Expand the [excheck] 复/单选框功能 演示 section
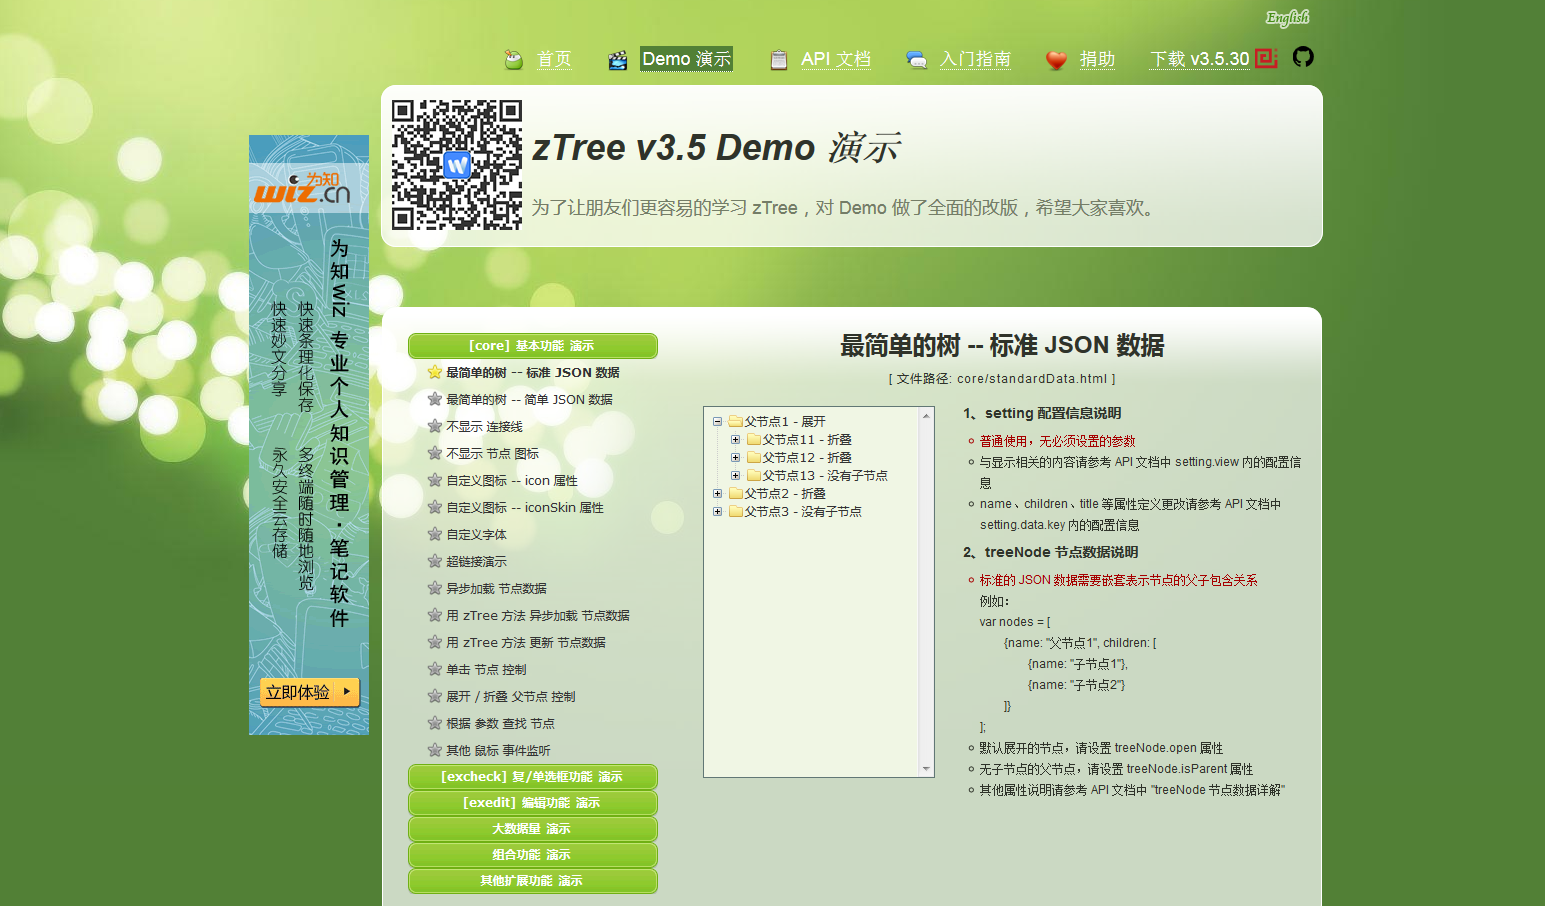This screenshot has height=906, width=1545. click(x=533, y=777)
